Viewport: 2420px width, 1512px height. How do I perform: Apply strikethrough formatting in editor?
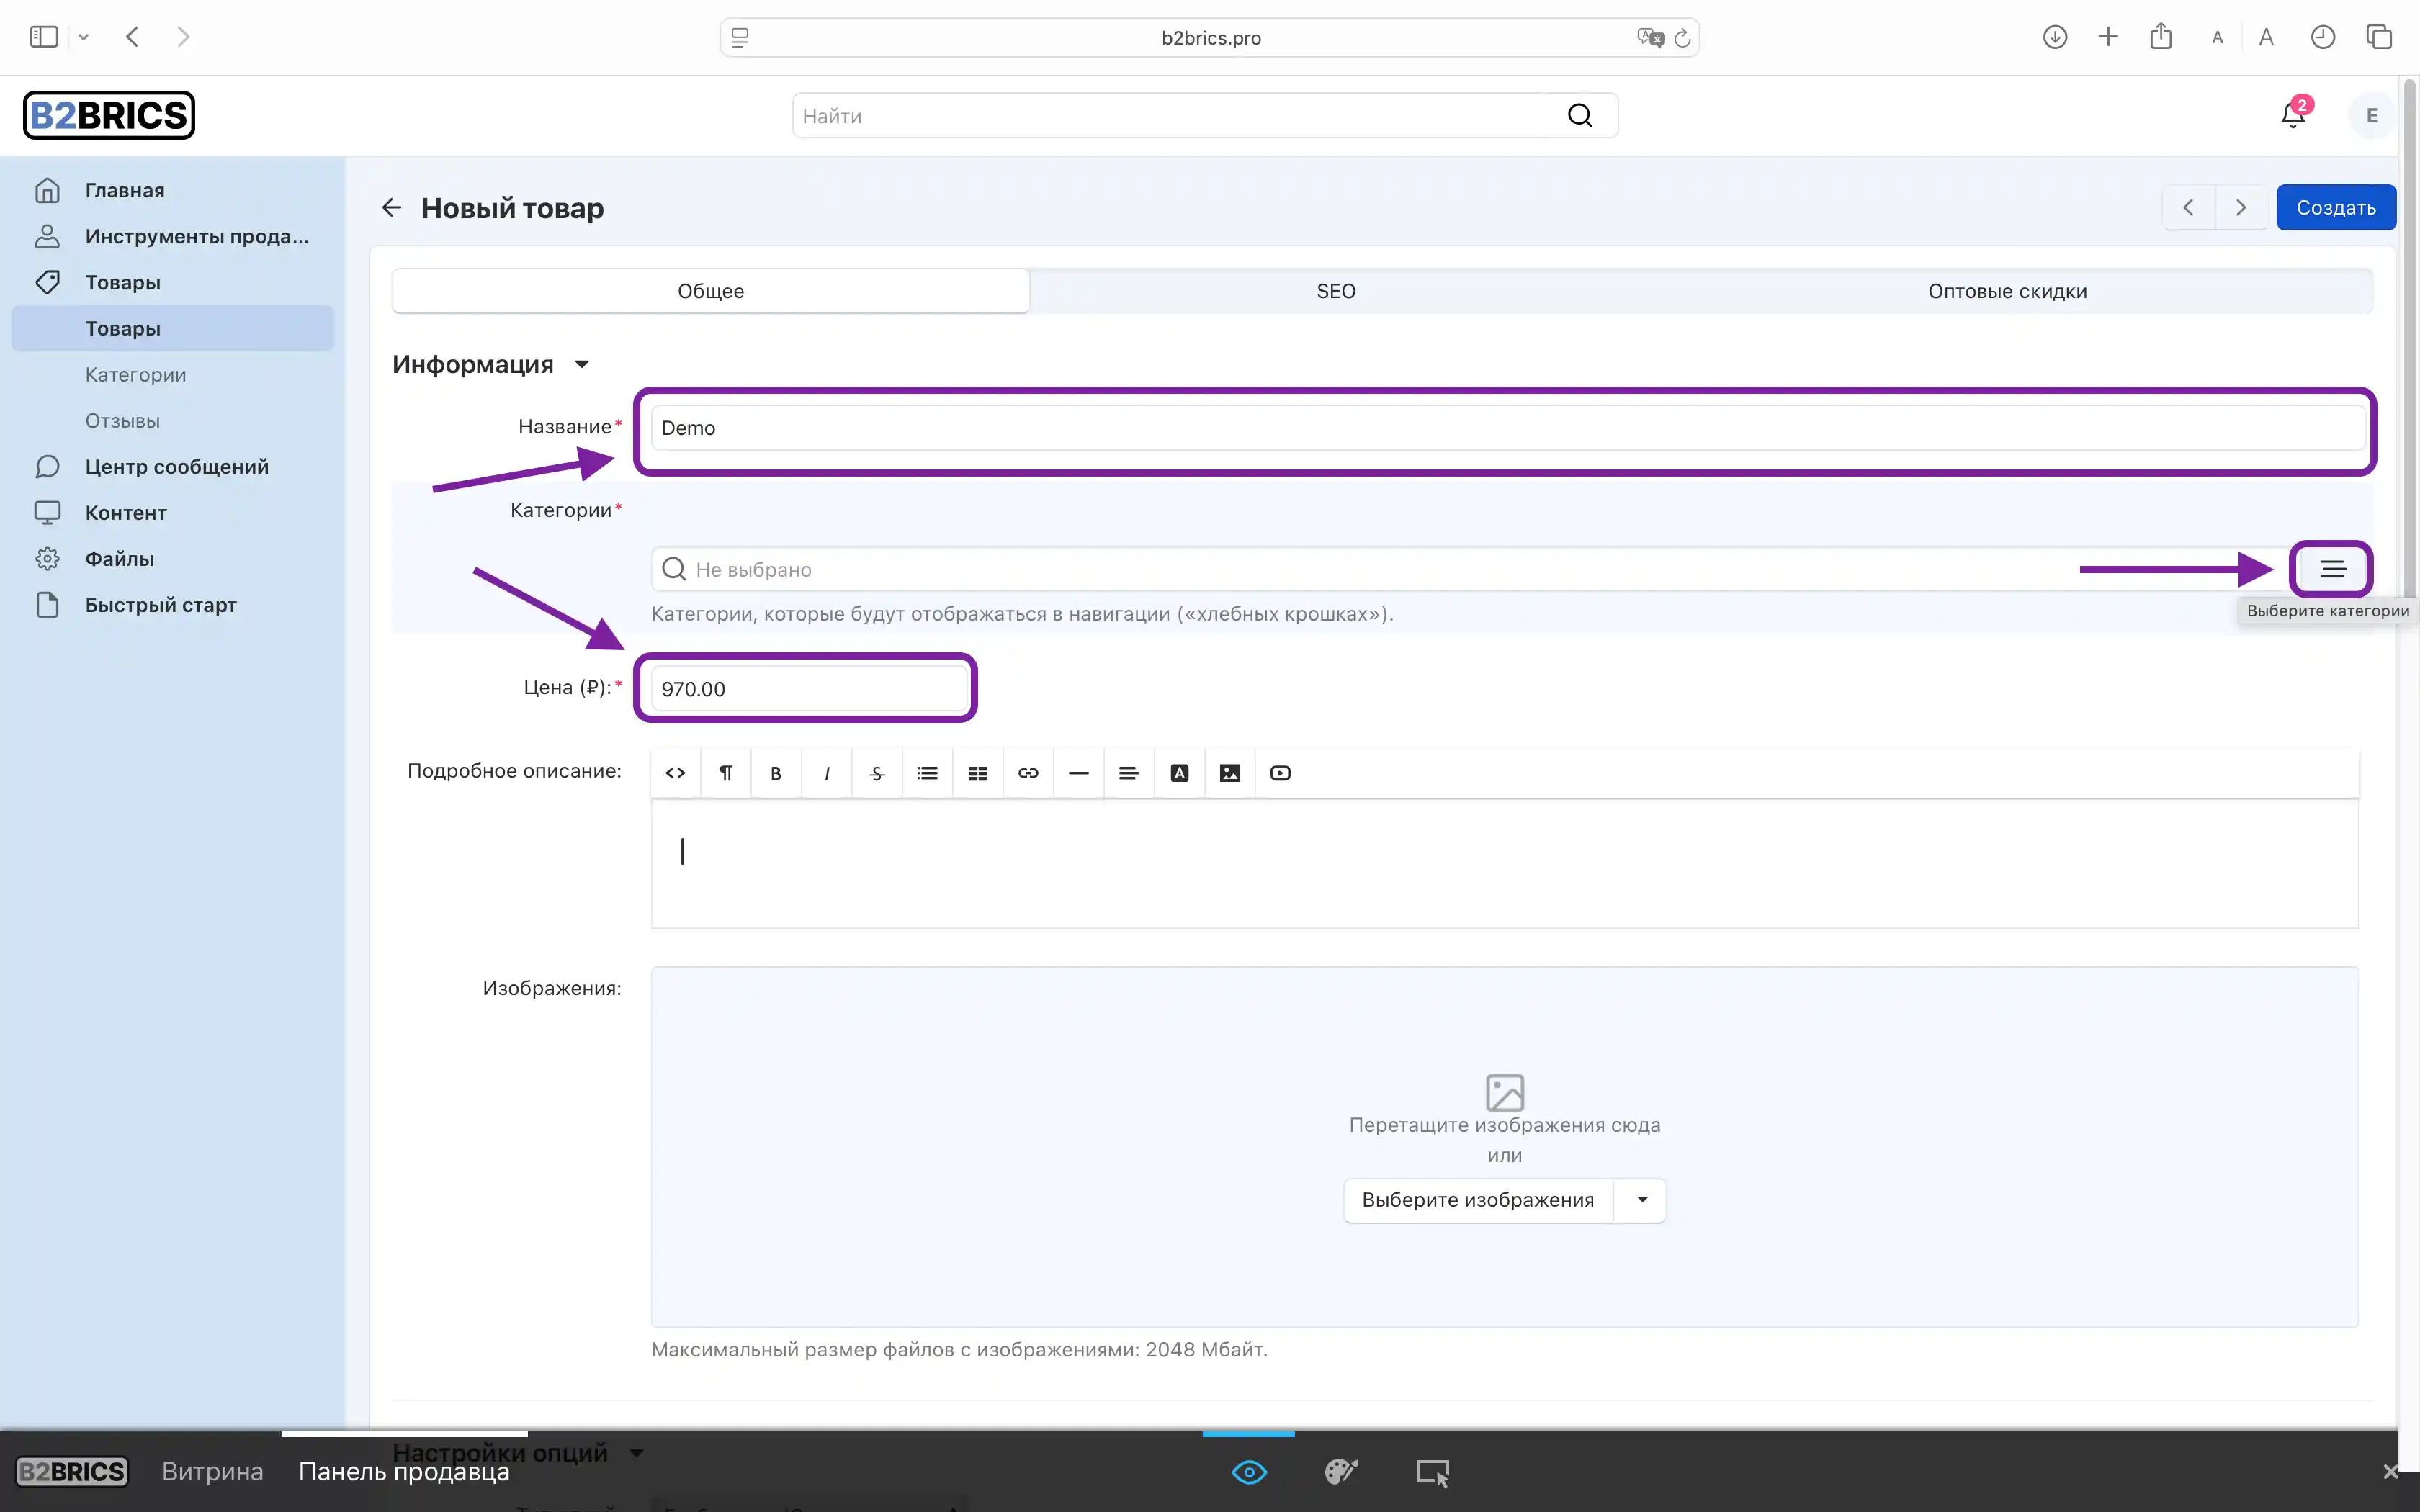point(877,773)
